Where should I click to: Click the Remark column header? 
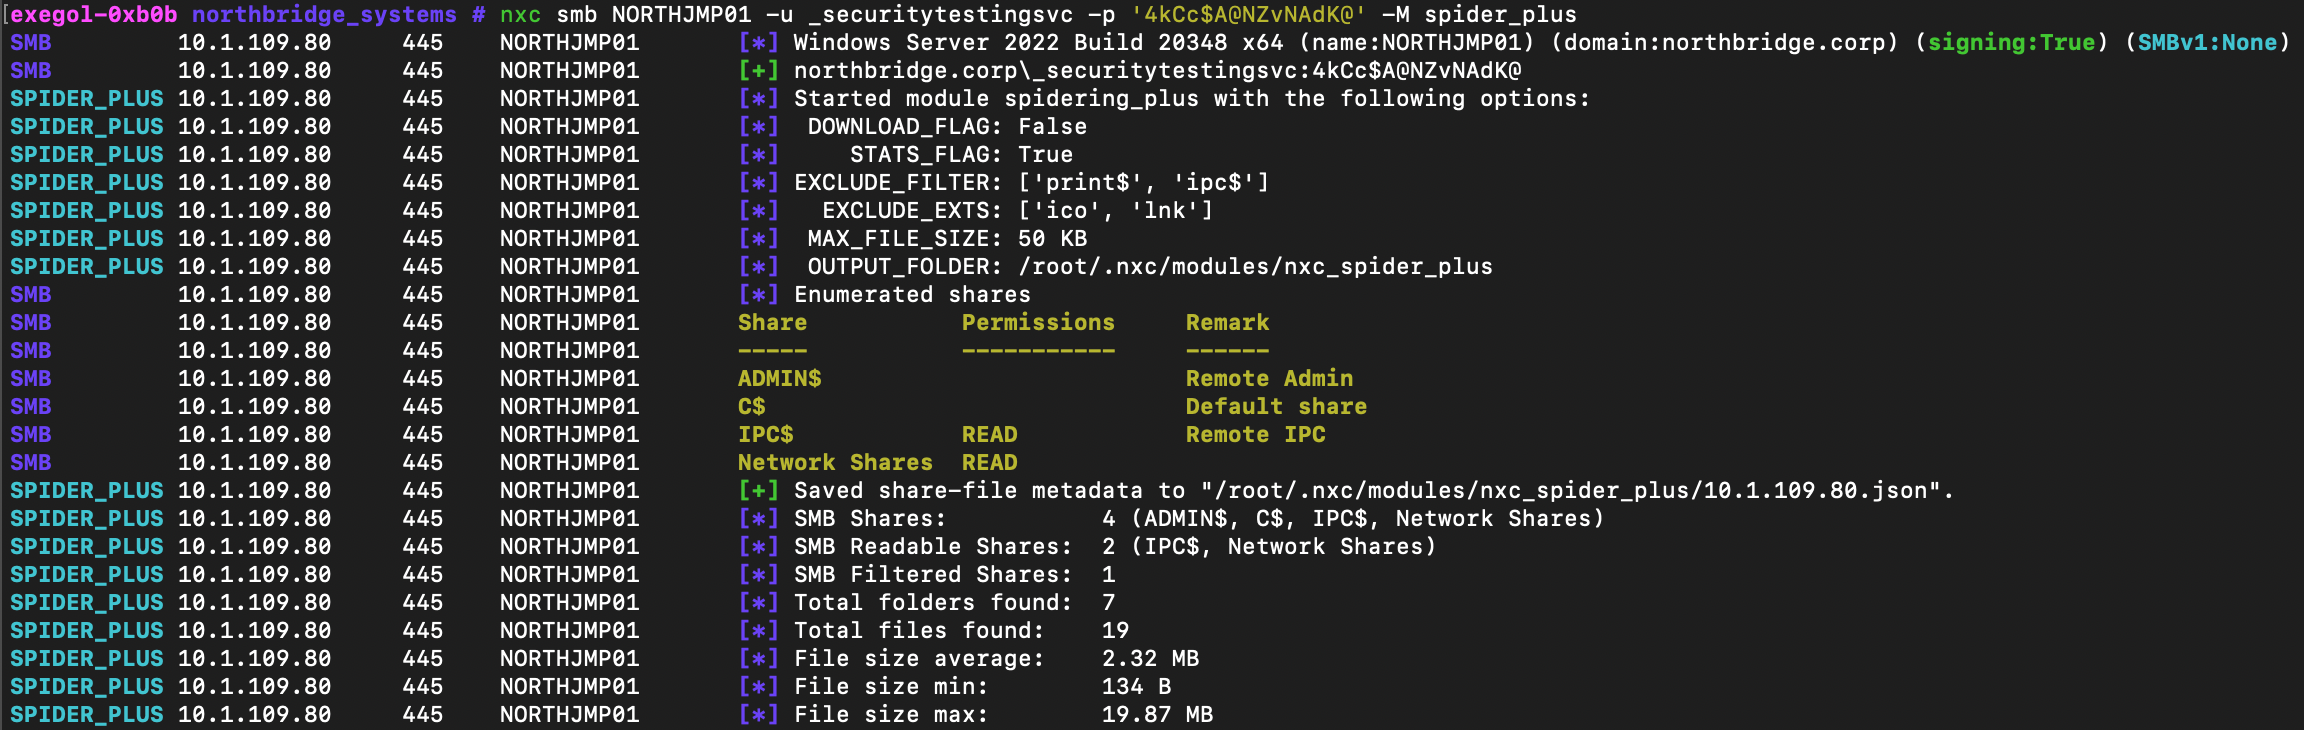point(1227,323)
